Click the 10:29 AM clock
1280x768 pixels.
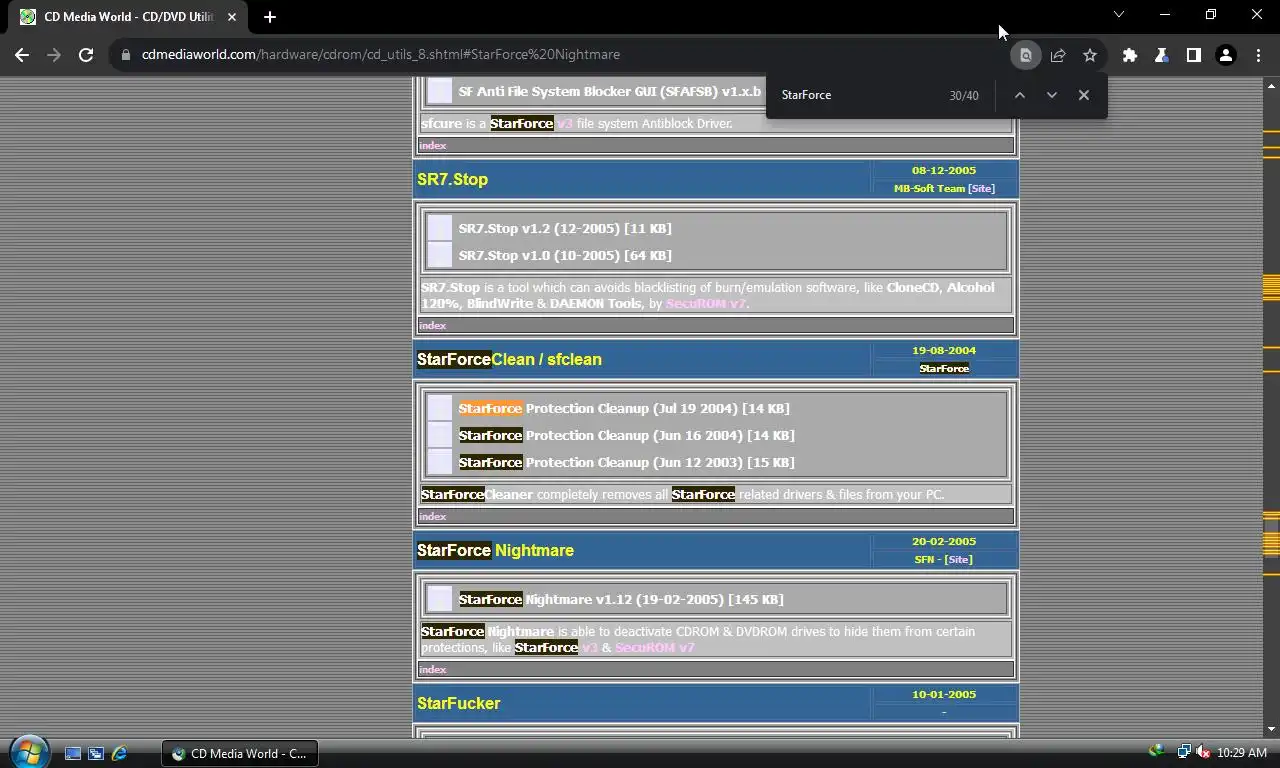[x=1242, y=753]
